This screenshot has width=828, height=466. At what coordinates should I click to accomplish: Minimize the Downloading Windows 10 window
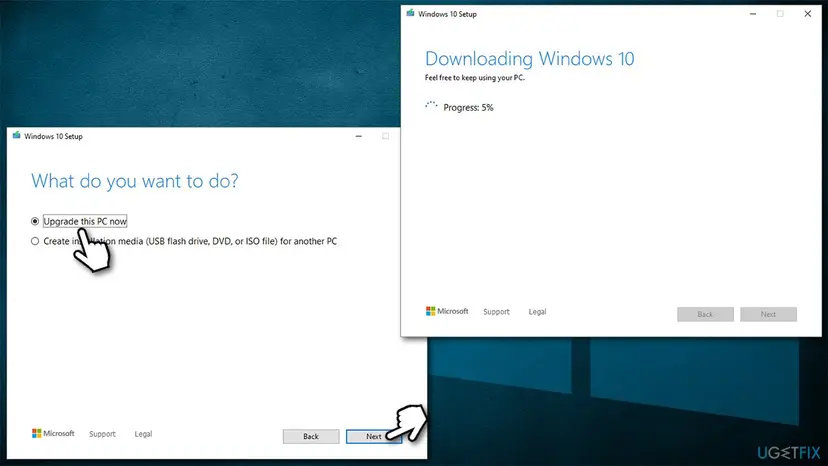pyautogui.click(x=753, y=14)
